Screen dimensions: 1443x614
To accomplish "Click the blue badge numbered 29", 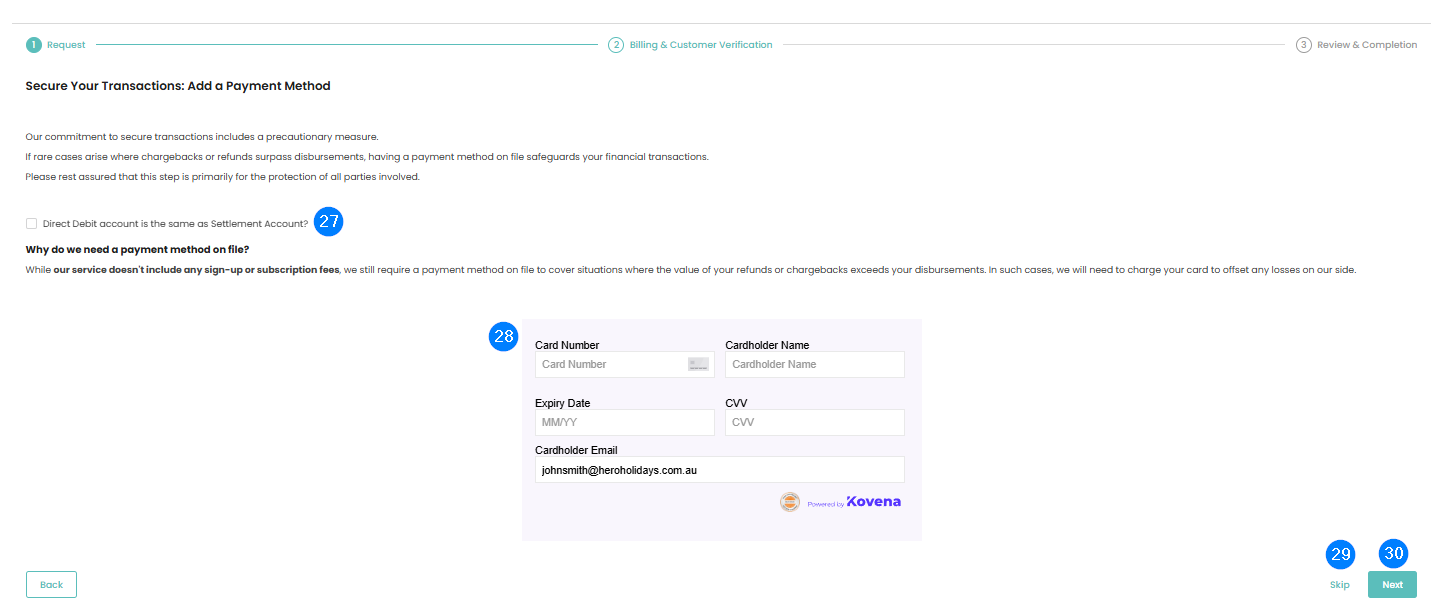I will click(1340, 554).
